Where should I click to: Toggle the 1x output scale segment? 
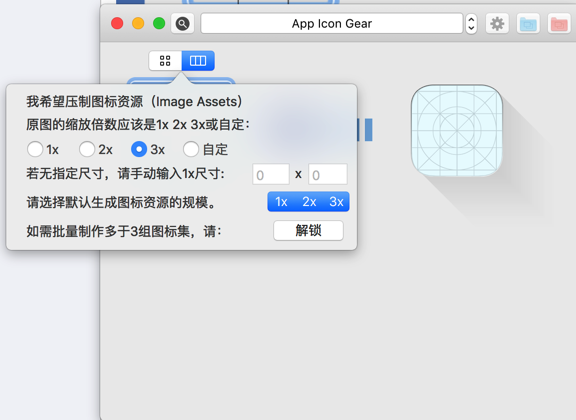click(281, 202)
